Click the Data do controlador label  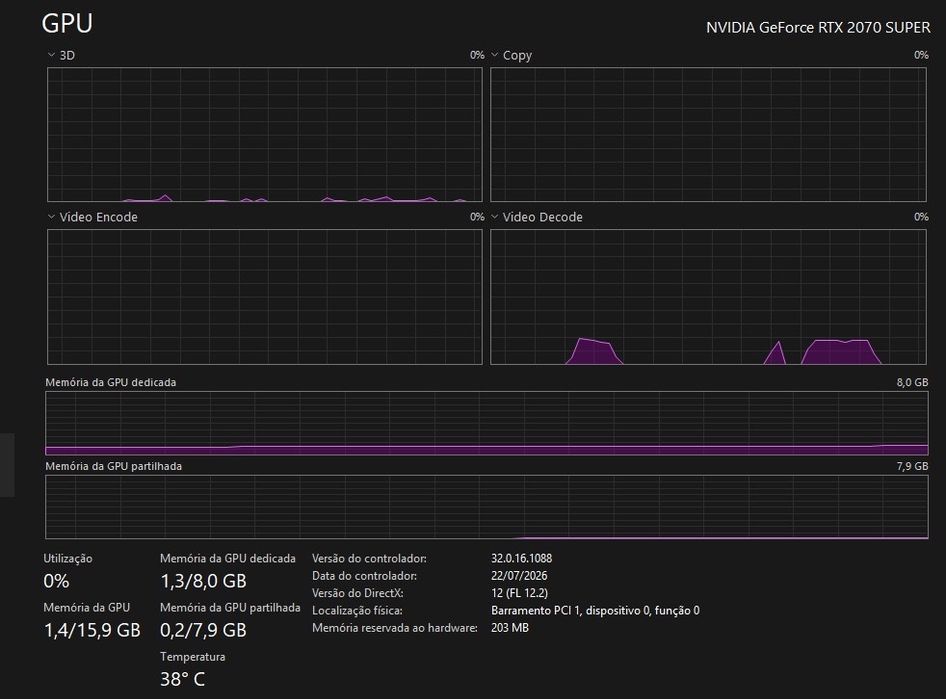(x=364, y=576)
